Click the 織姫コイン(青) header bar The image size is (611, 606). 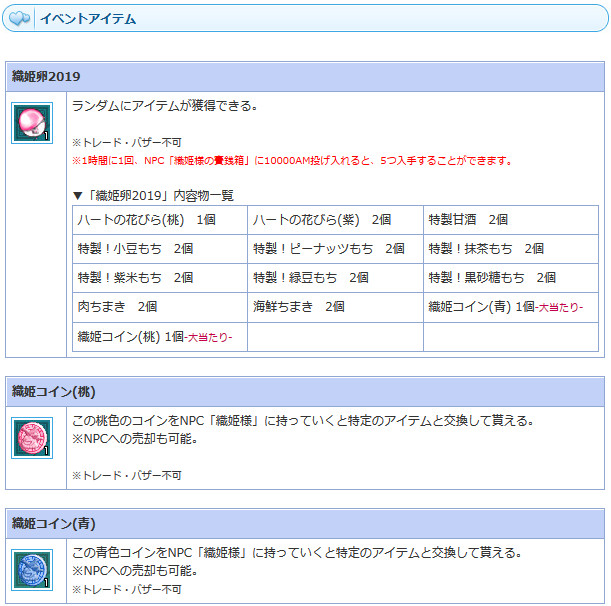click(x=305, y=523)
